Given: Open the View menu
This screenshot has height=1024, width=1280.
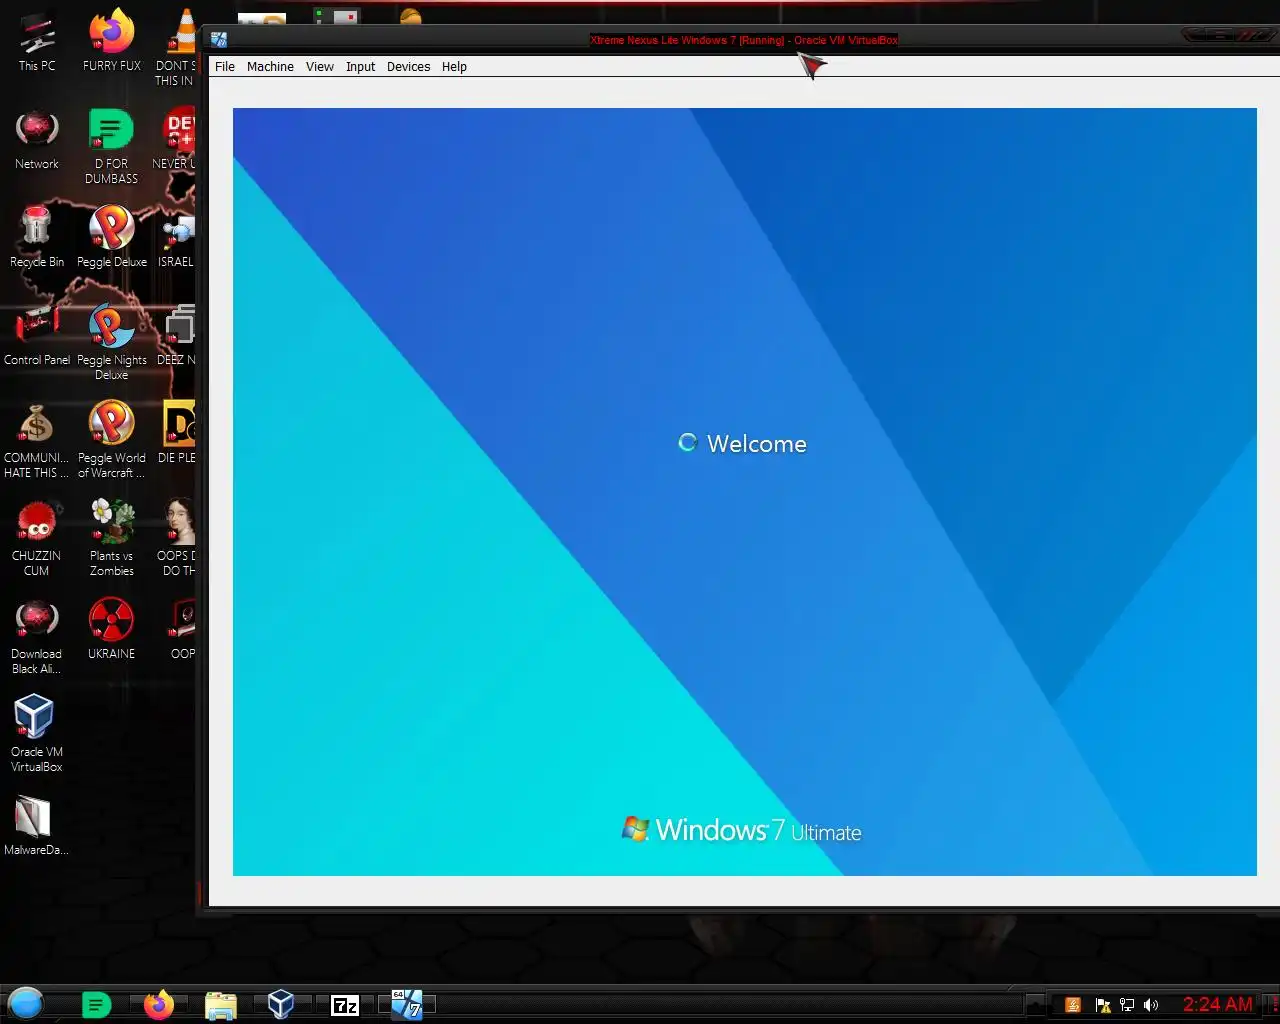Looking at the screenshot, I should click(320, 67).
